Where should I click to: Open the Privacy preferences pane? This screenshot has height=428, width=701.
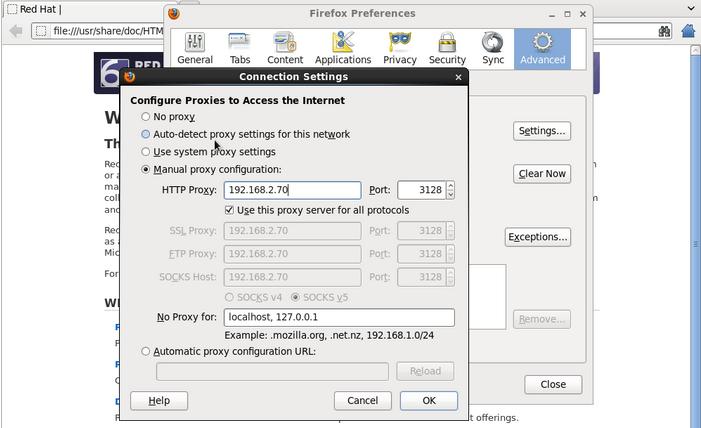tap(400, 49)
